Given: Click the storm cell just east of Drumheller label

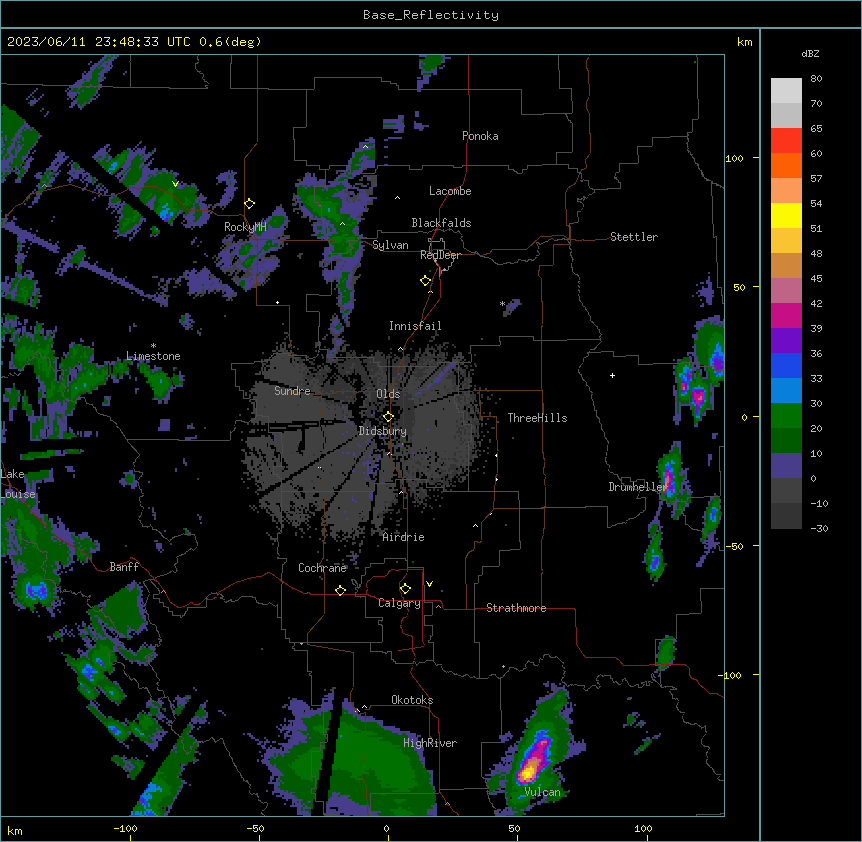Looking at the screenshot, I should tap(670, 478).
